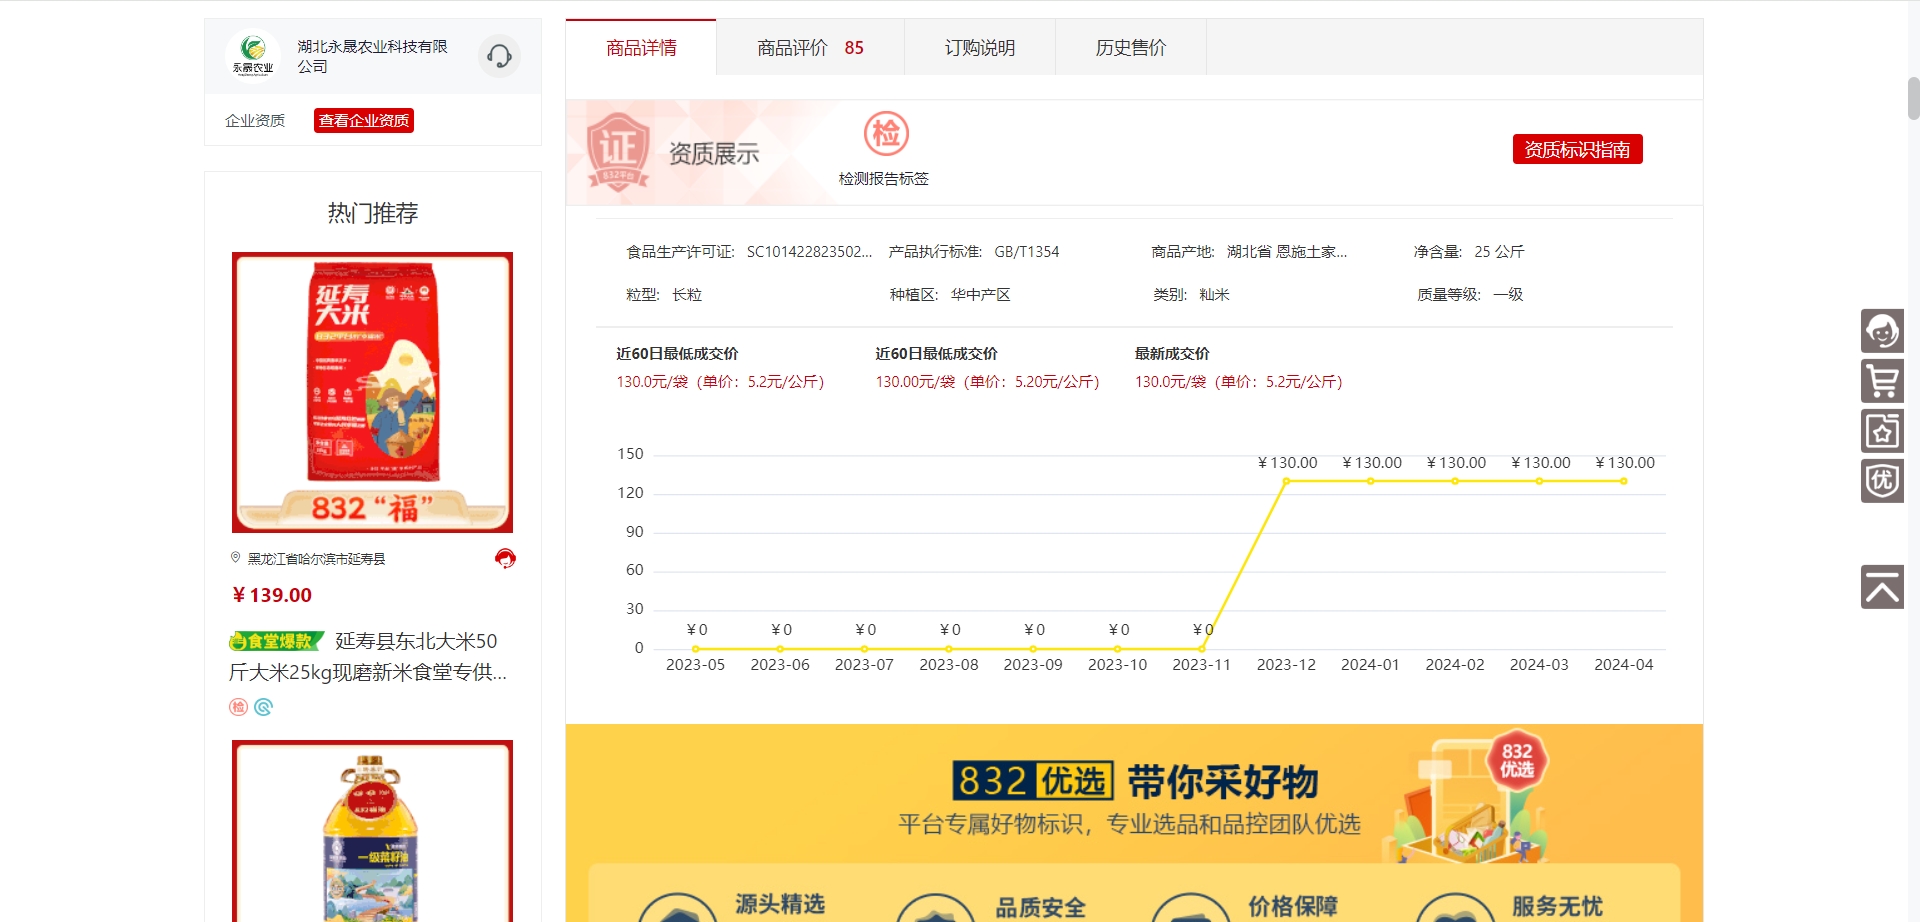
Task: Click the 2023-12 data point on the price chart
Action: (x=1286, y=481)
